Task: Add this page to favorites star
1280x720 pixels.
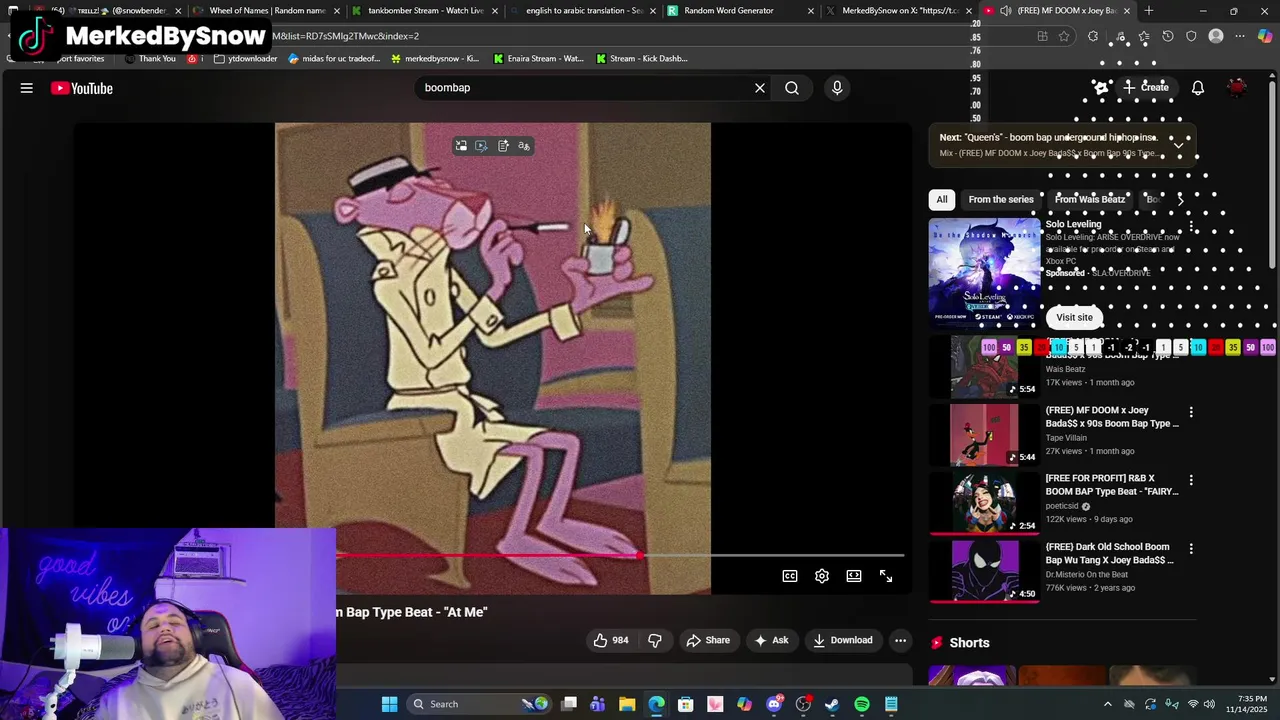Action: (x=1064, y=36)
